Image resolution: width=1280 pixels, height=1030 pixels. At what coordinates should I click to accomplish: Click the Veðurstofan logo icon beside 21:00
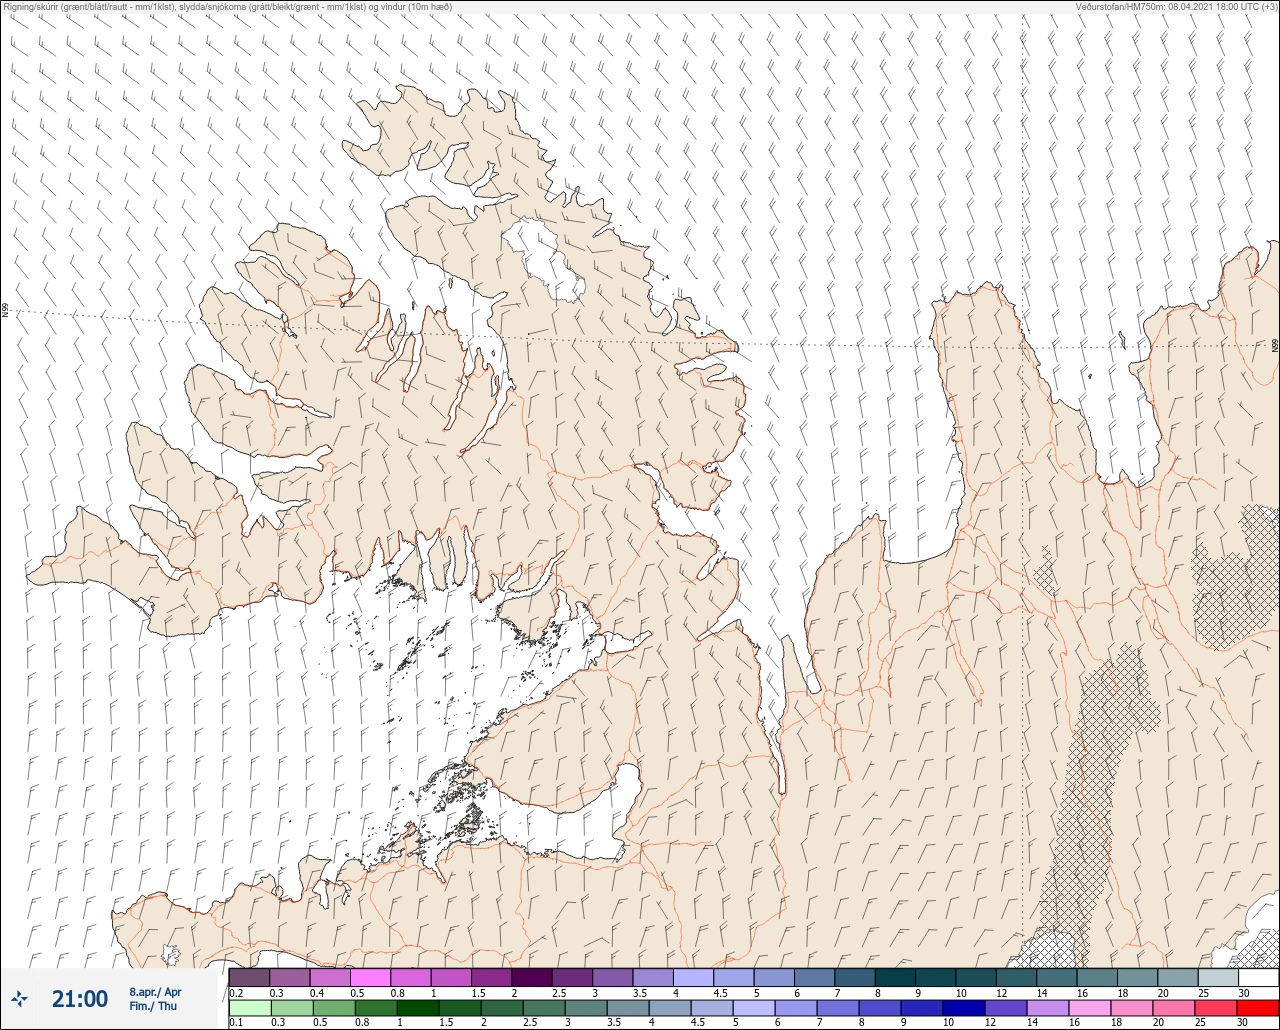coord(19,998)
